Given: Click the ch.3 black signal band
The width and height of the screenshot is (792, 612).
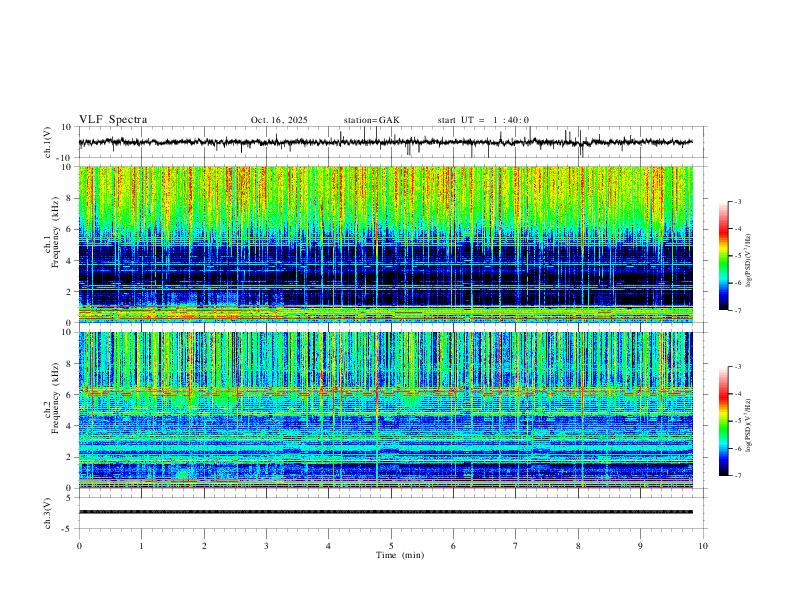Looking at the screenshot, I should pyautogui.click(x=386, y=512).
